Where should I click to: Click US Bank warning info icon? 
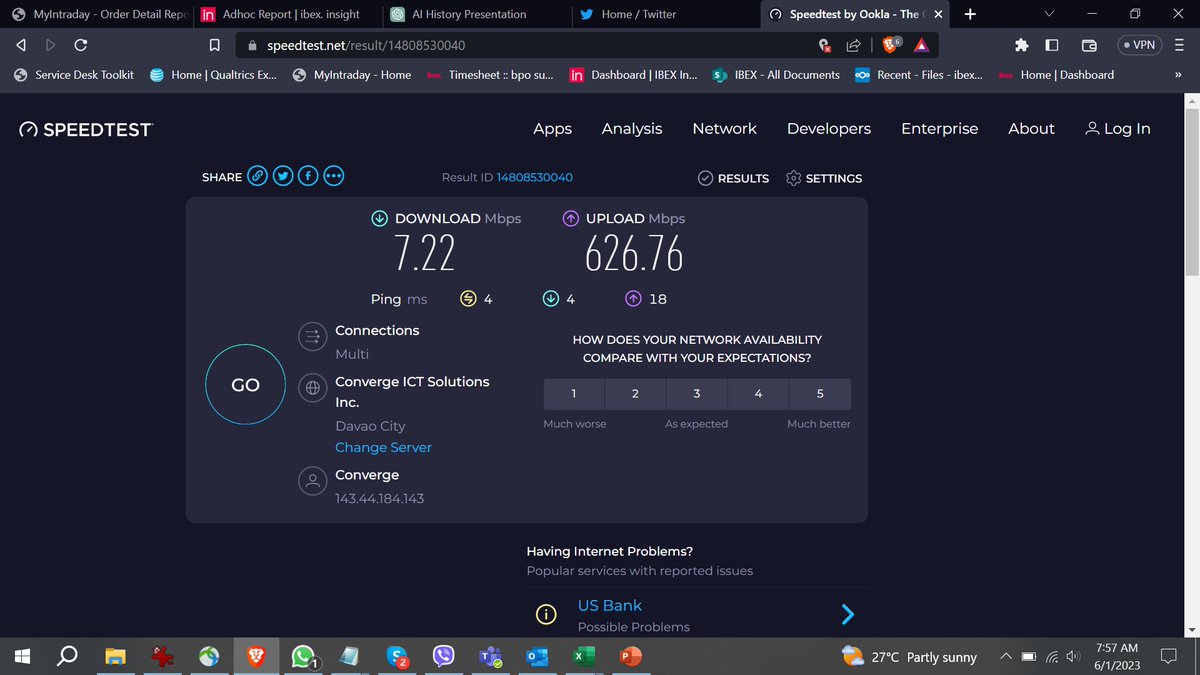tap(546, 615)
